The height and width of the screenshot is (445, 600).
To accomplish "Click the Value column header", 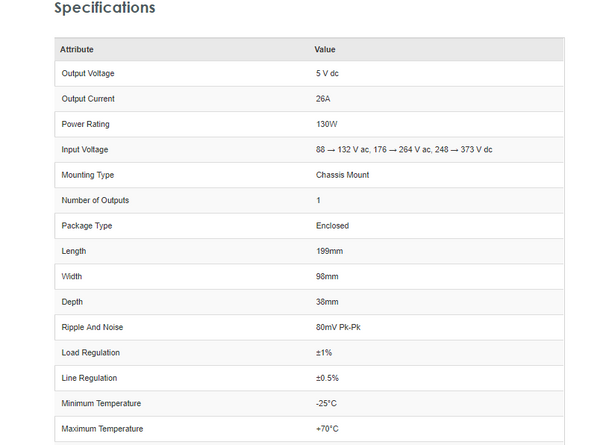I will pyautogui.click(x=325, y=49).
